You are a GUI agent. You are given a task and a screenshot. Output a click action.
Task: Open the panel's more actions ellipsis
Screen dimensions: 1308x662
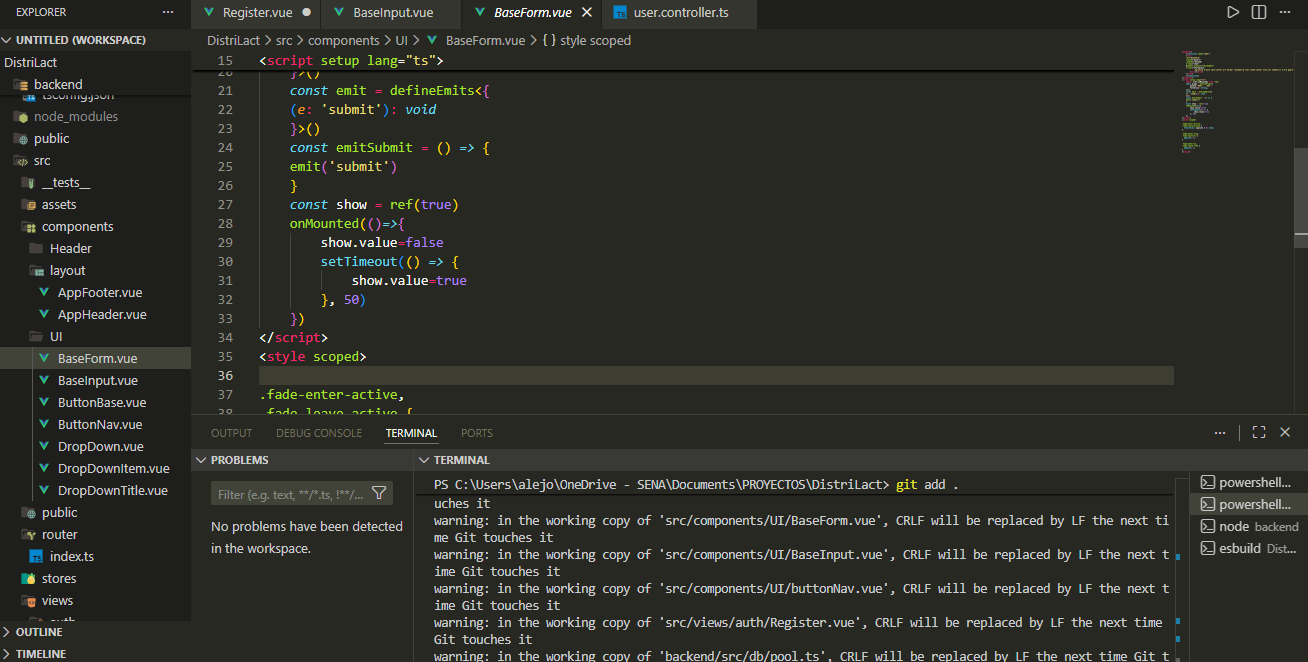pos(1220,432)
